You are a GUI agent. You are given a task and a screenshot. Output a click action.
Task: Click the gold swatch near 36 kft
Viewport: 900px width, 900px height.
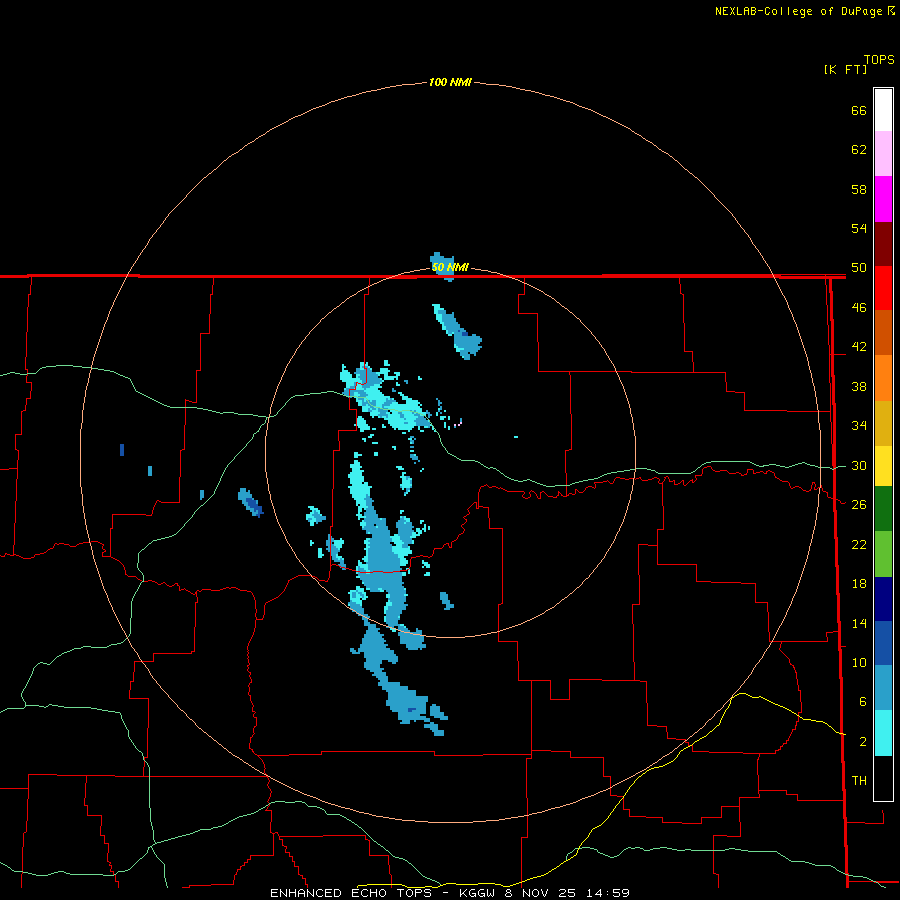883,423
